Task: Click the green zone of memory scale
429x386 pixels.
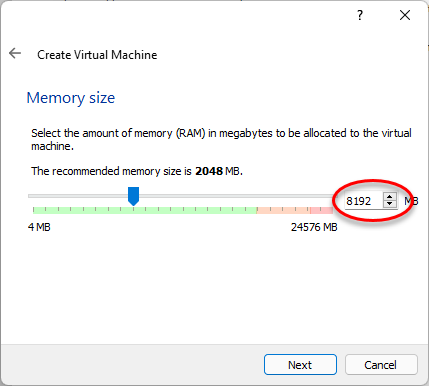Action: (x=145, y=210)
